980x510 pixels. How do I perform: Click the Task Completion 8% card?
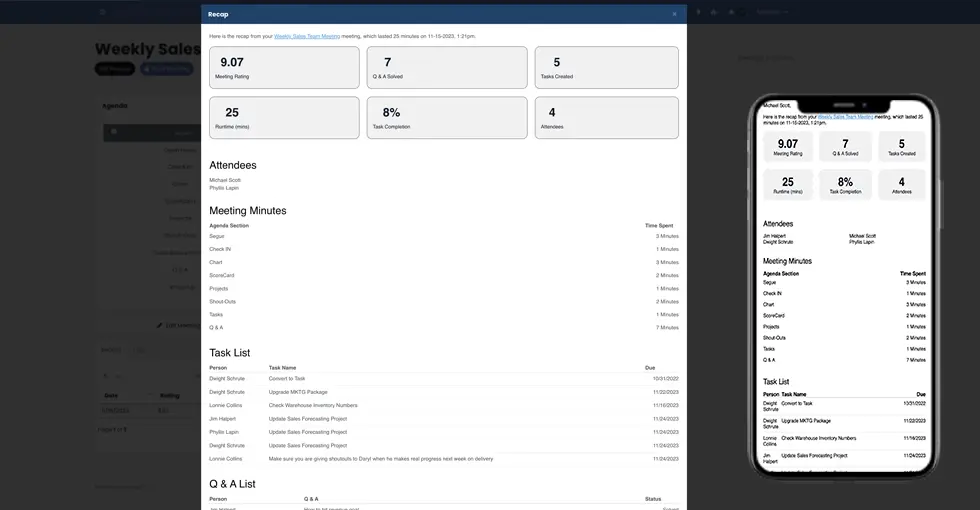(446, 117)
